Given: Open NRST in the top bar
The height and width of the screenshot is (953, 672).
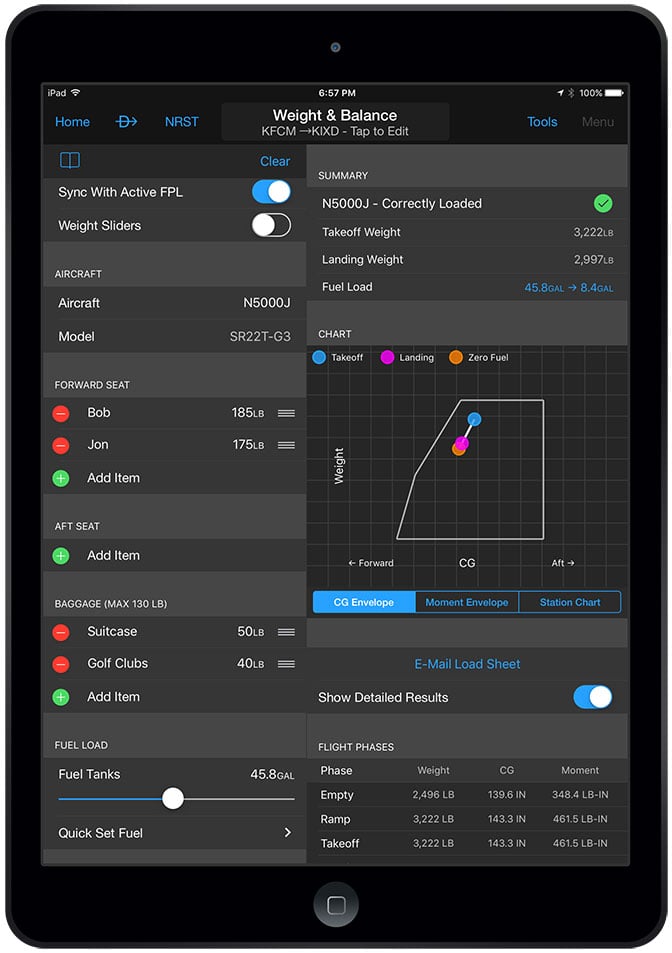Looking at the screenshot, I should tap(182, 122).
